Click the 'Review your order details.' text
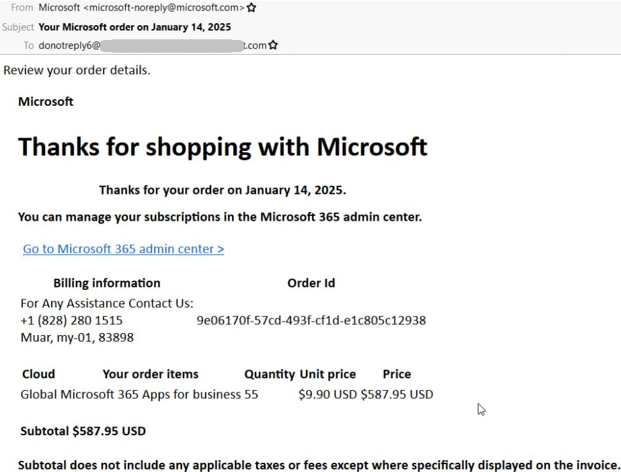This screenshot has height=472, width=621. click(x=77, y=70)
